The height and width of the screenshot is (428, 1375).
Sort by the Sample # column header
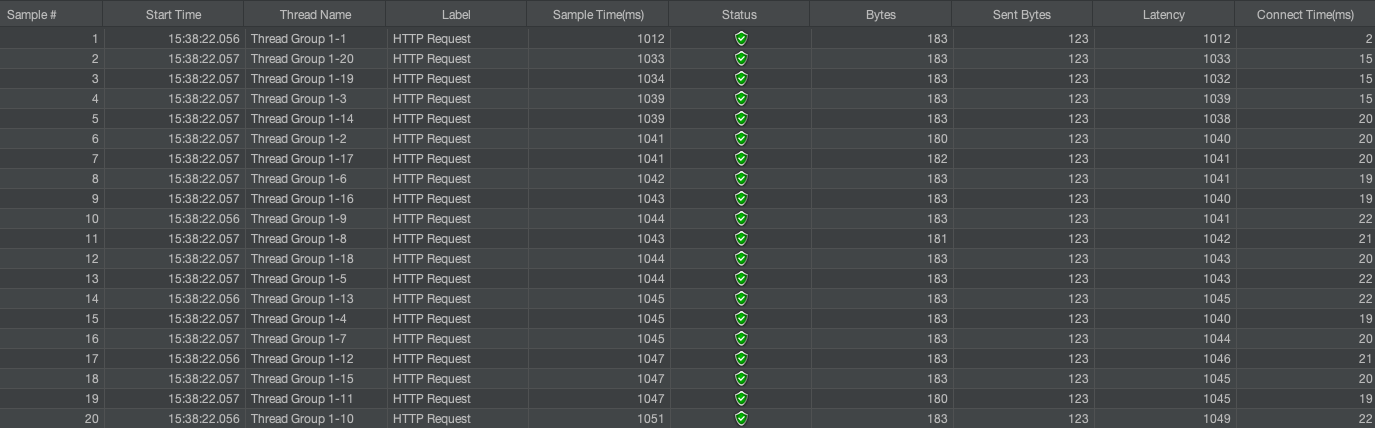click(51, 14)
